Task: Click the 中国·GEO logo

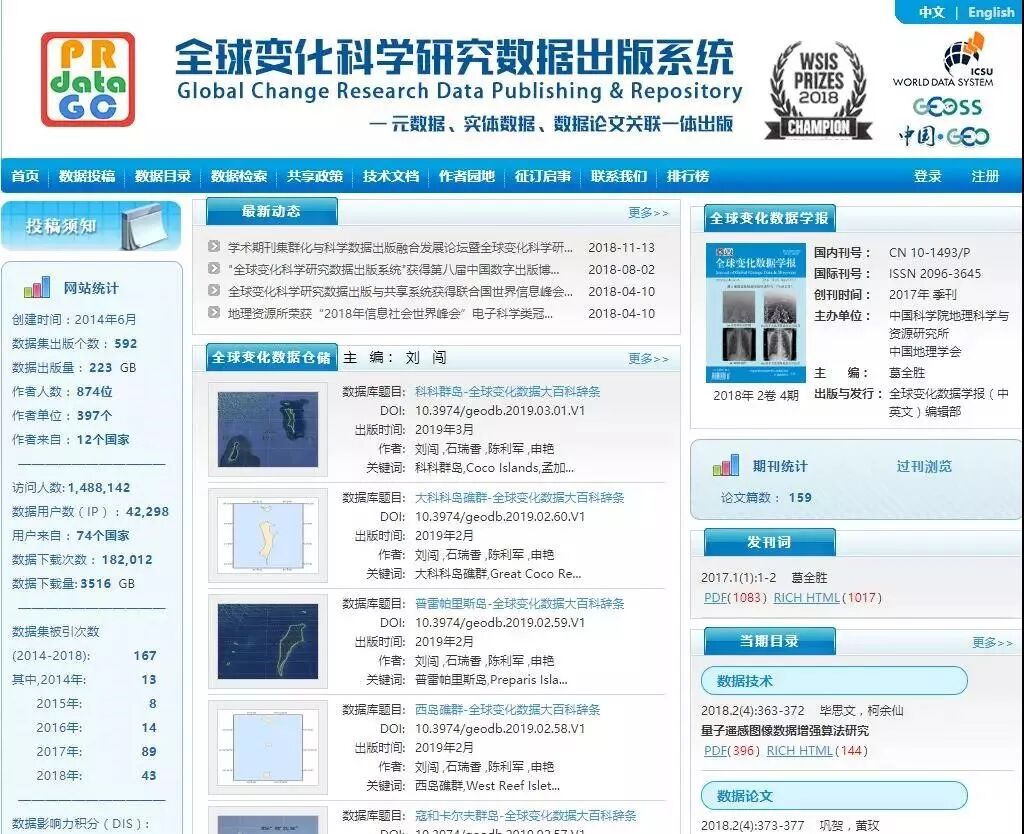Action: tap(944, 135)
